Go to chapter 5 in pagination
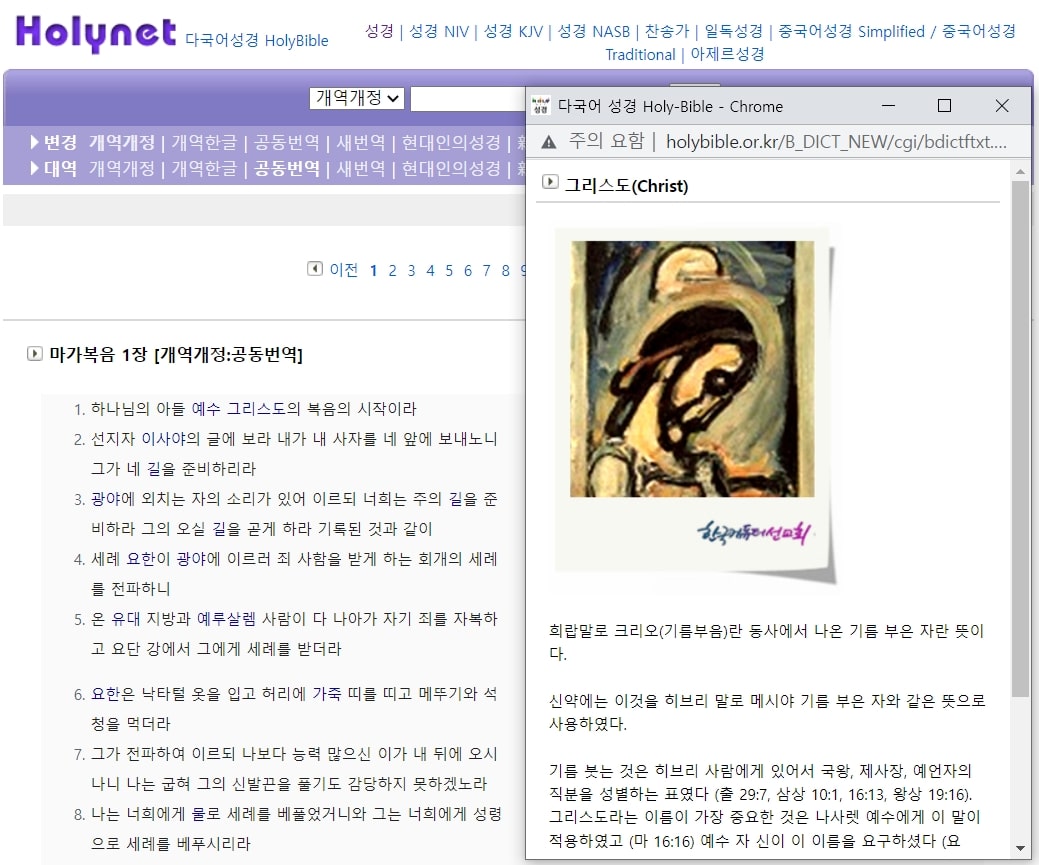Screen dimensions: 1039x865 pyautogui.click(x=449, y=270)
